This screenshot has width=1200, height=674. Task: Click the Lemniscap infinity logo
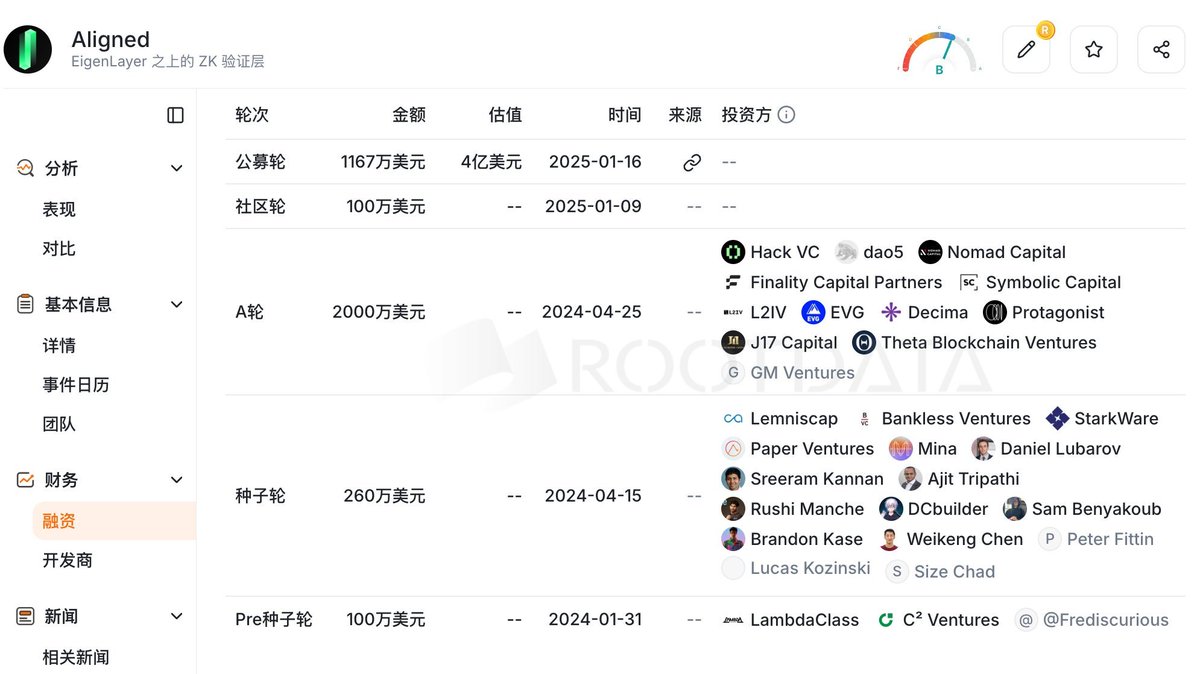(x=733, y=418)
